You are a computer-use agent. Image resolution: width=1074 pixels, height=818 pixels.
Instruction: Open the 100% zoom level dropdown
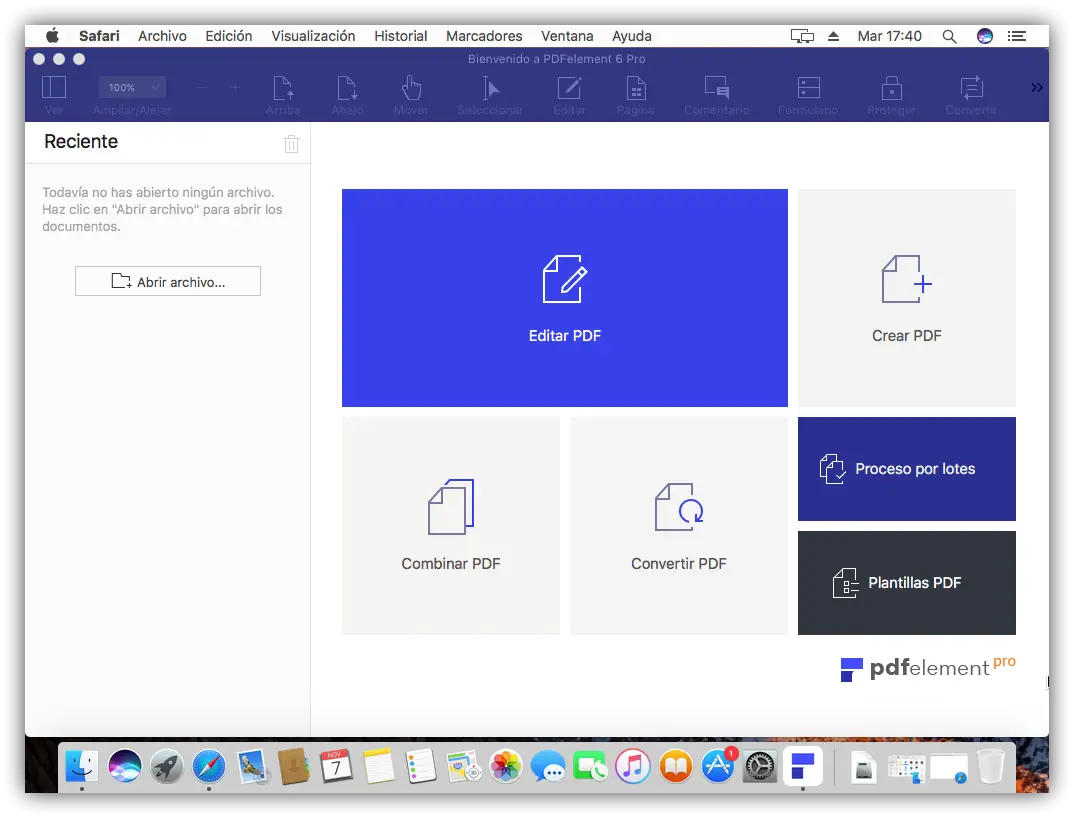pos(132,88)
